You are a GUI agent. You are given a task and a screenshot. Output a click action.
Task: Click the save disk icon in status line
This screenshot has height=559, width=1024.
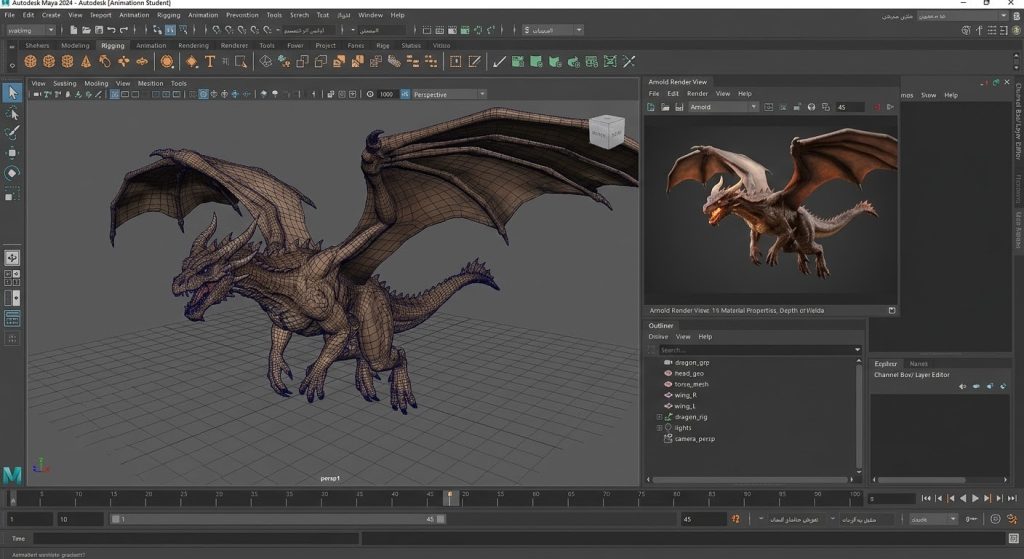99,30
